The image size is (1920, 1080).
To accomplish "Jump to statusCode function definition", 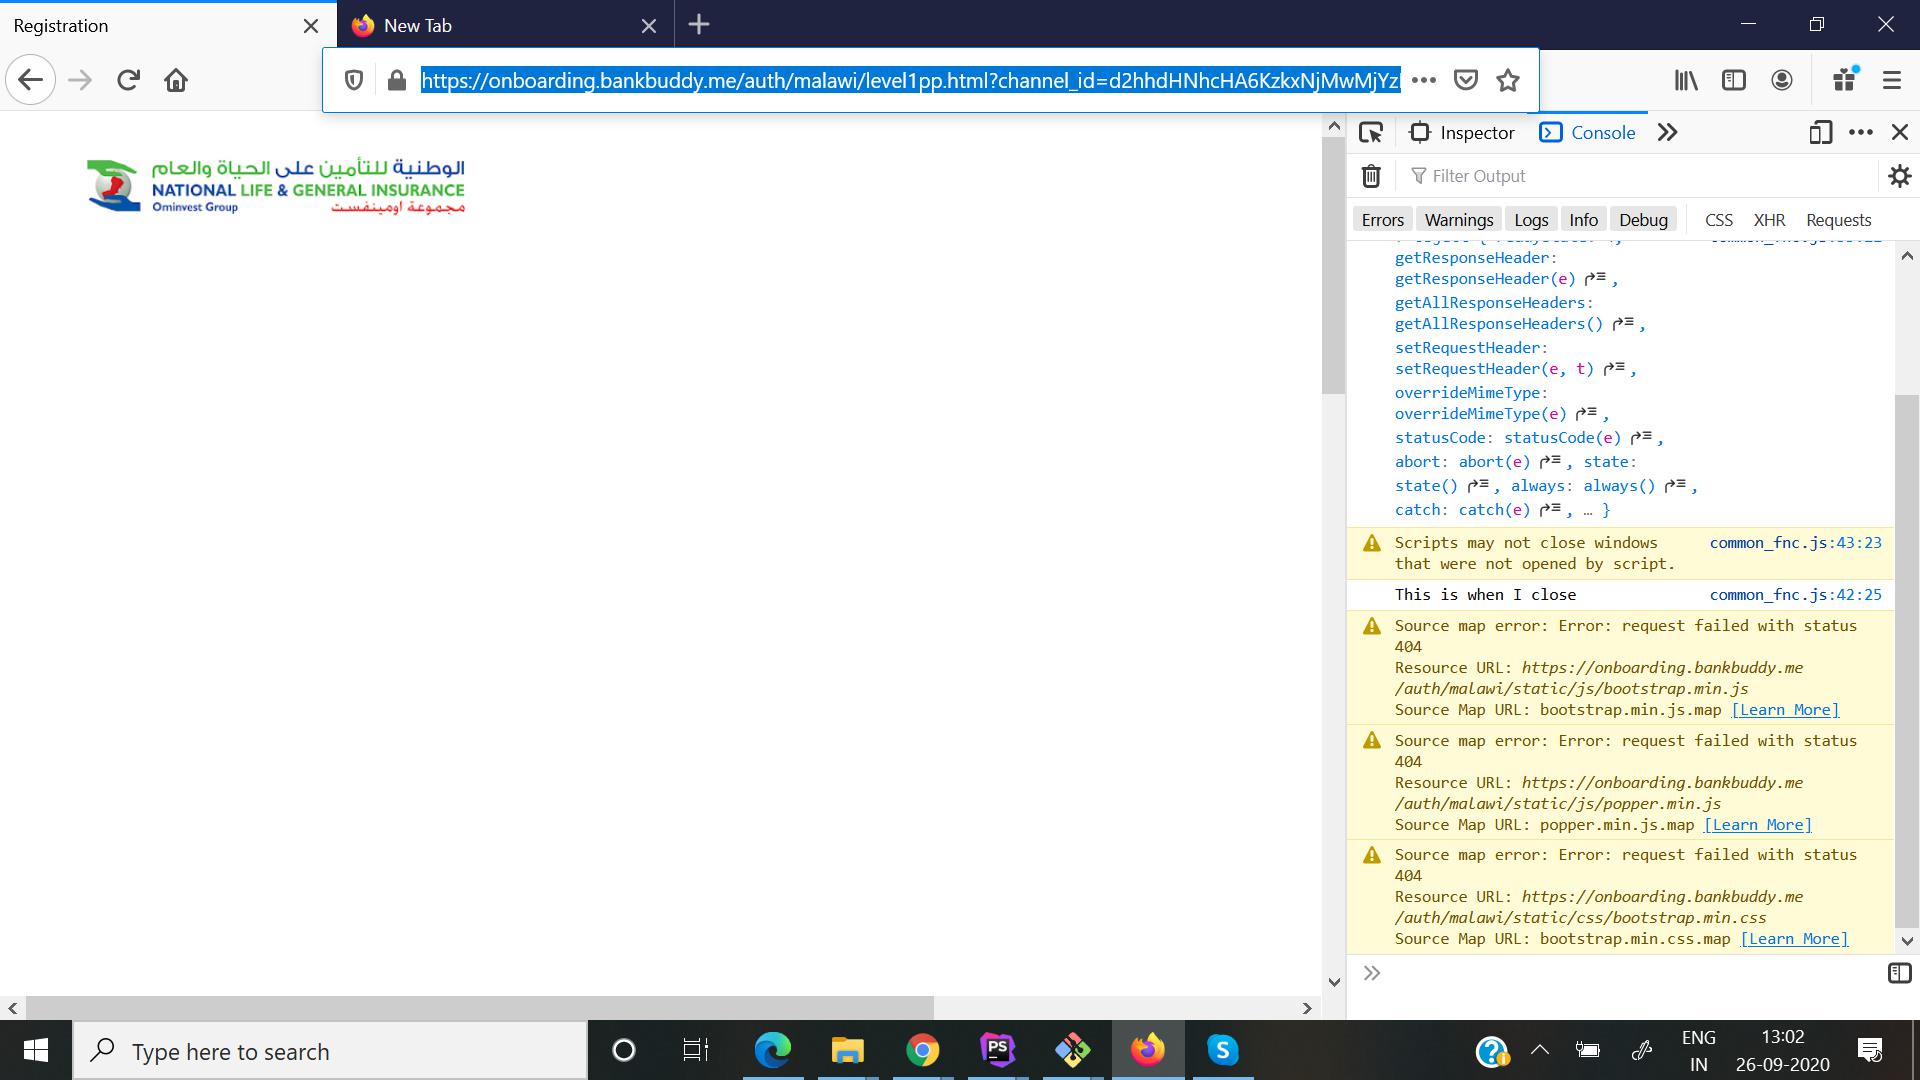I will 1641,437.
